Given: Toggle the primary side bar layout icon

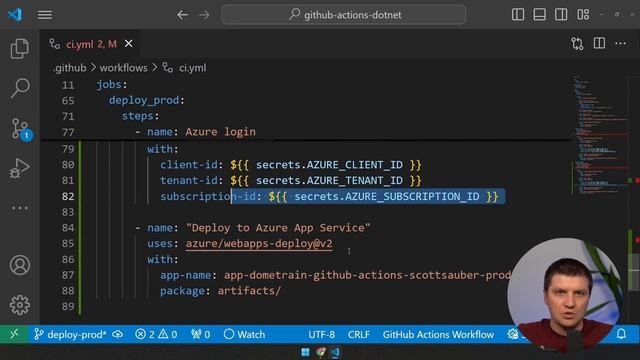Looking at the screenshot, I should click(518, 15).
